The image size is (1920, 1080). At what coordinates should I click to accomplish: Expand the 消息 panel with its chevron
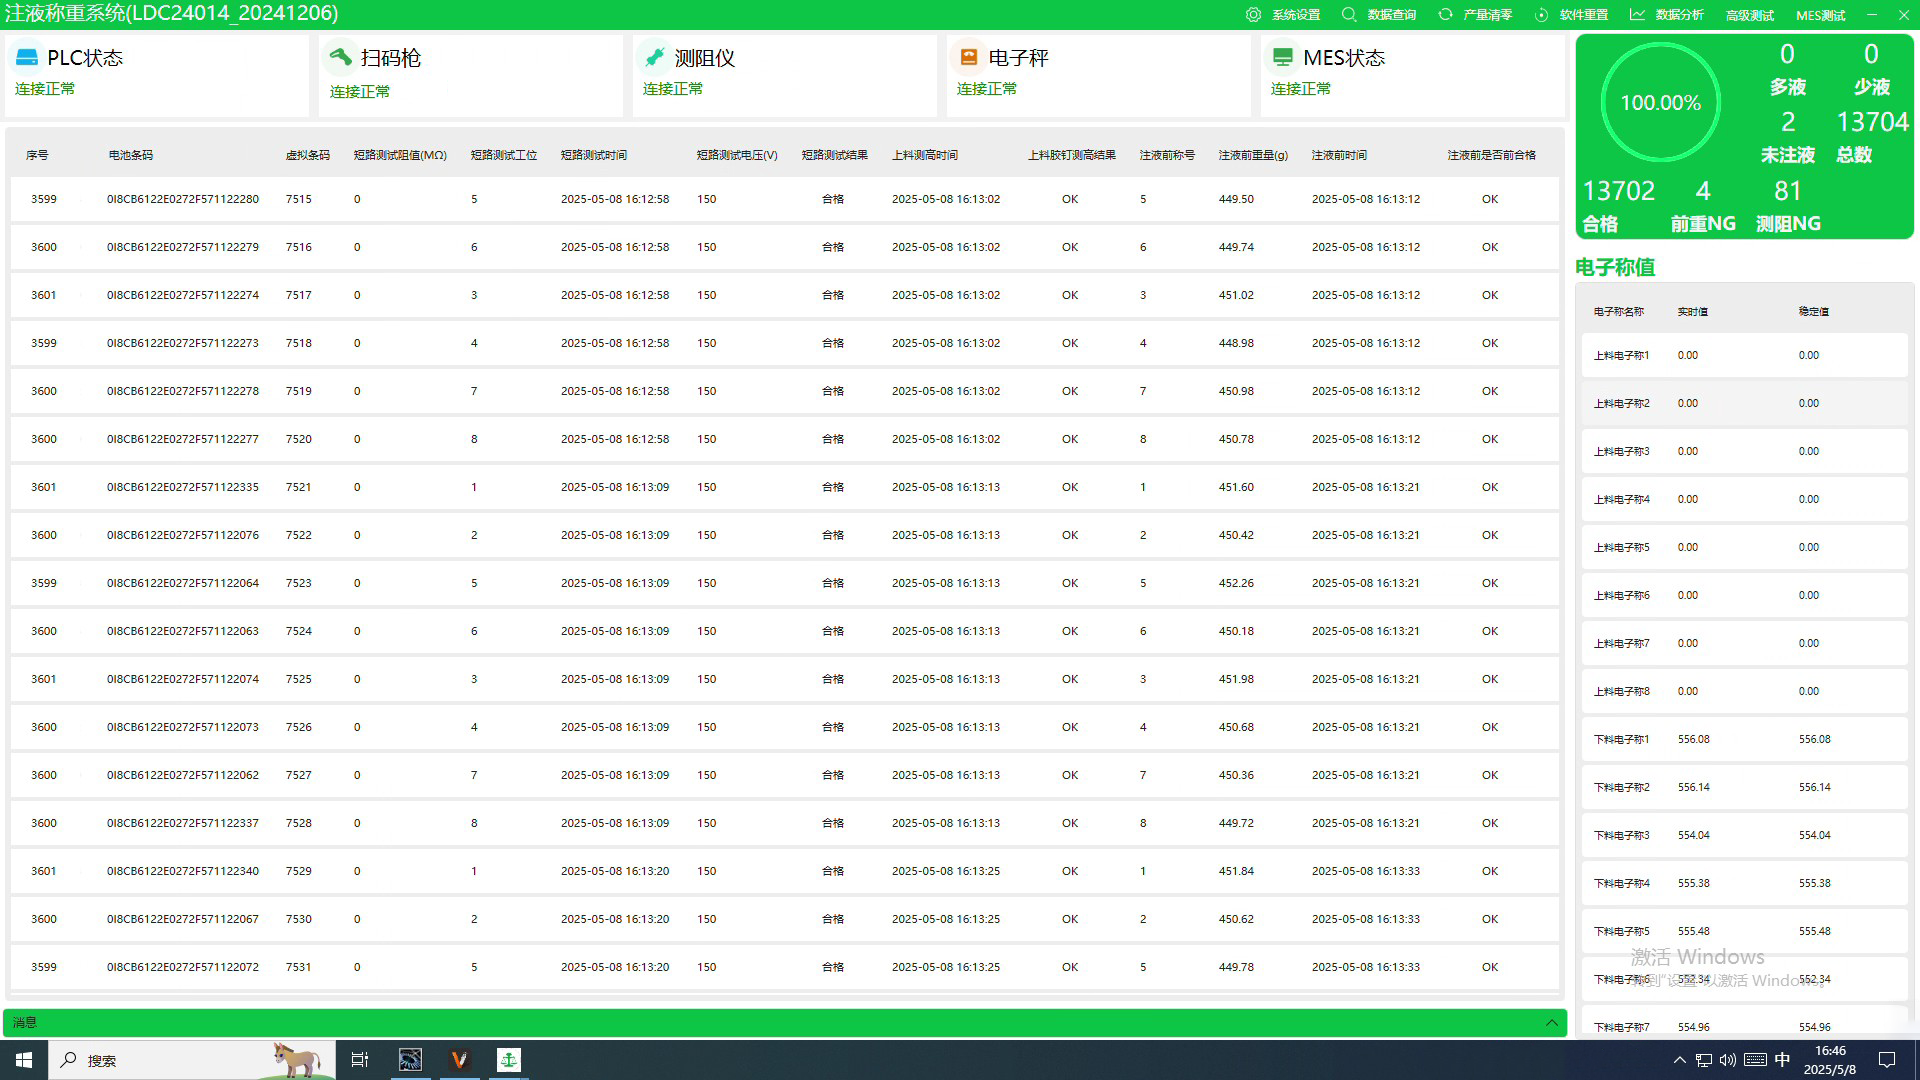click(1551, 1022)
